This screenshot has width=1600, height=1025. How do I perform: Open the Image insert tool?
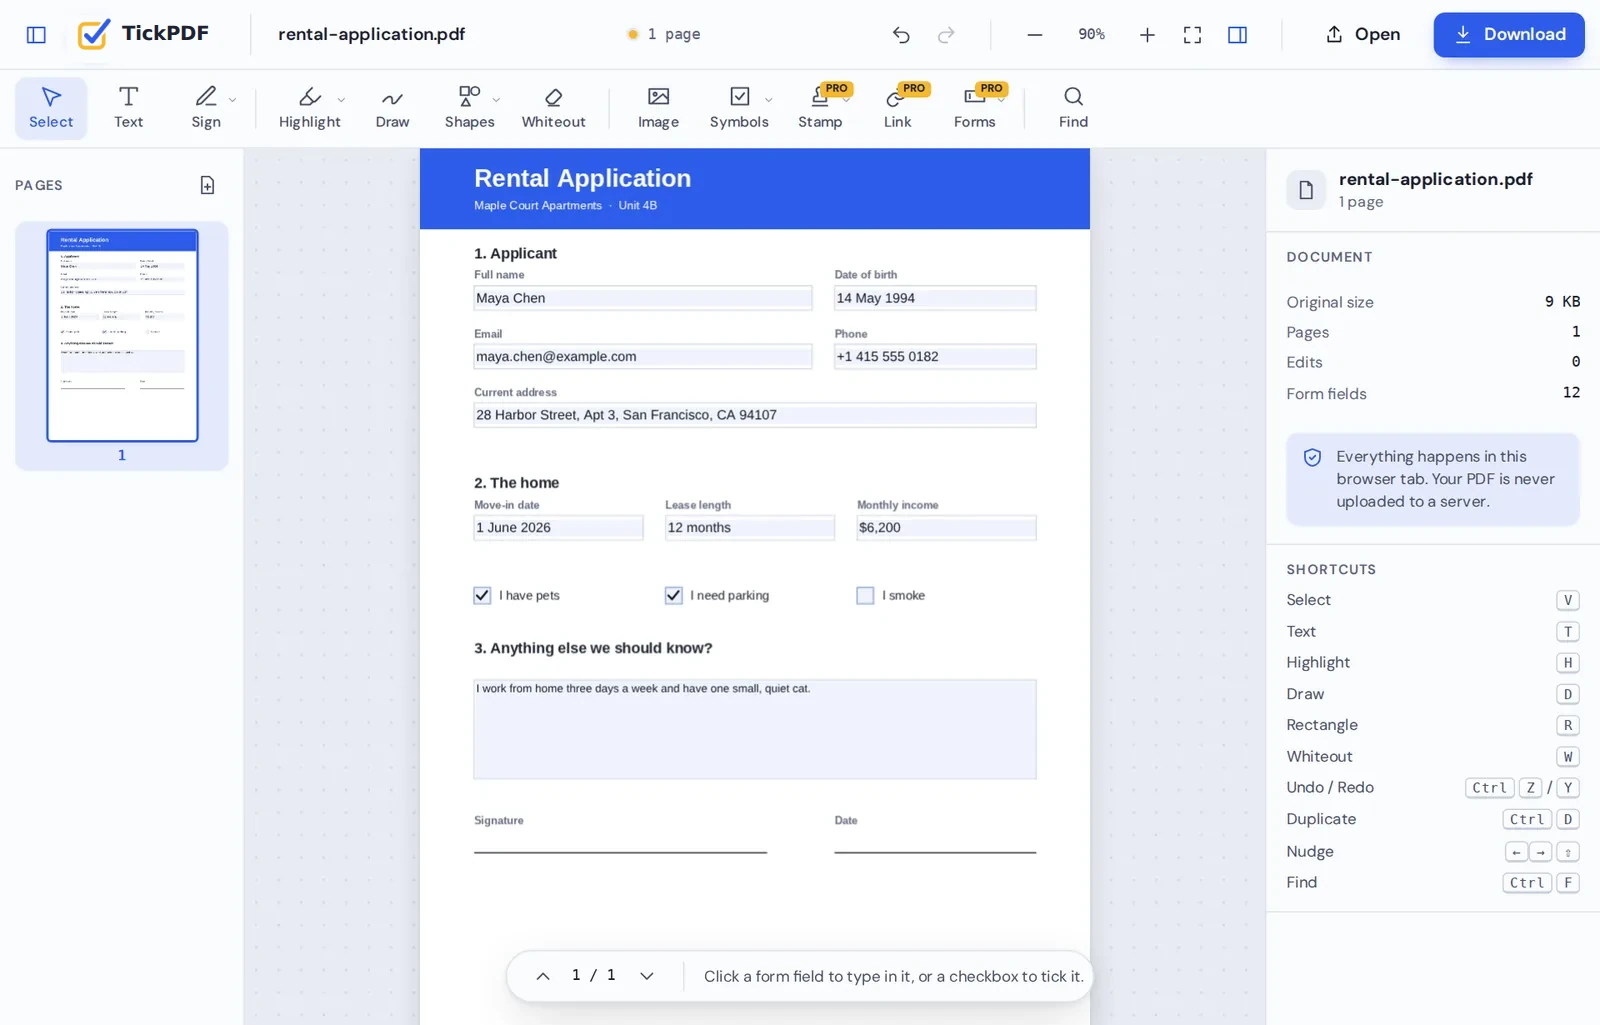(658, 108)
